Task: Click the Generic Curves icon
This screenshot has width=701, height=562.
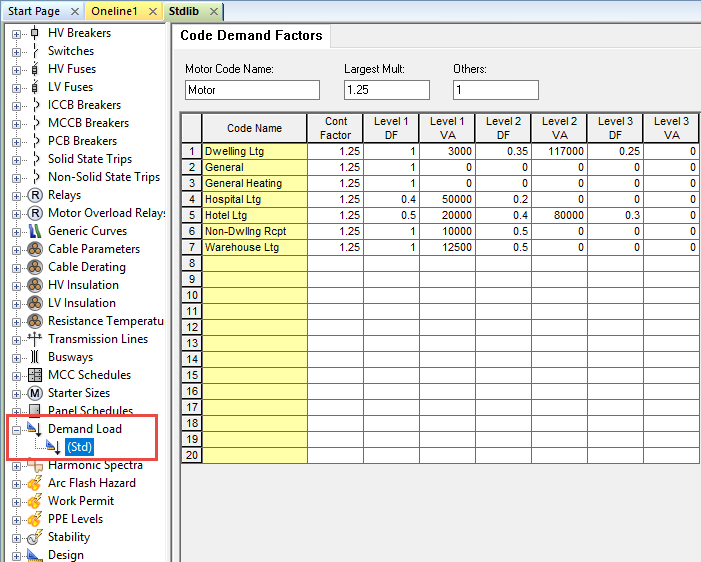Action: (35, 231)
